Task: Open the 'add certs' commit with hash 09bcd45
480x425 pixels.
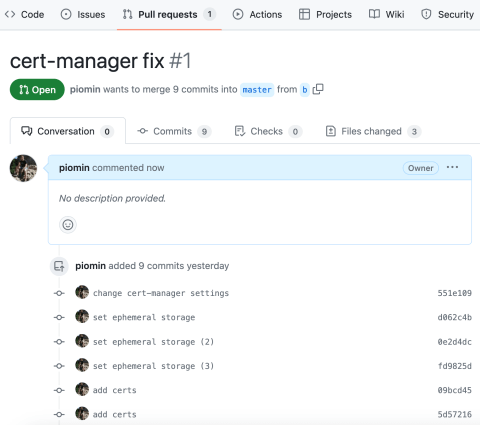Action: (x=115, y=390)
